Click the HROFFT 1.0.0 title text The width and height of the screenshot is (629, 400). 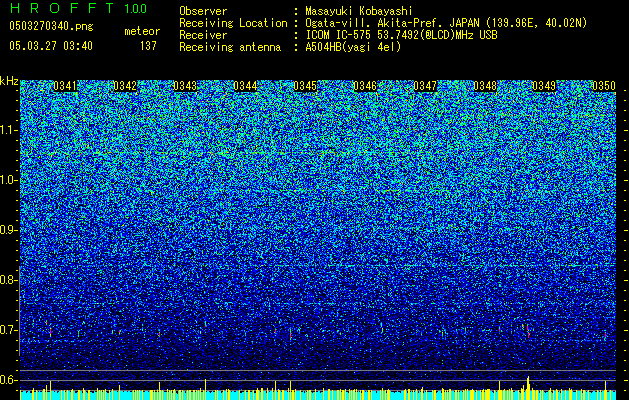78,8
